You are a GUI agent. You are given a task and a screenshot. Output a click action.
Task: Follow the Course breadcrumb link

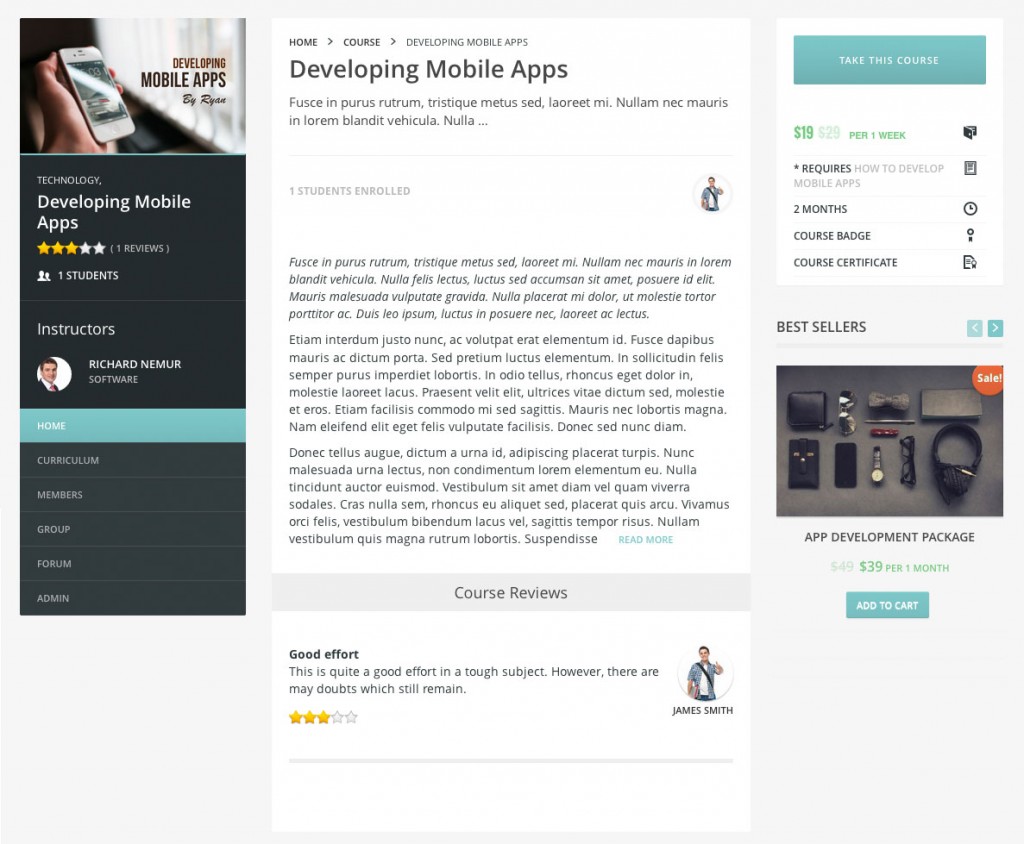(x=361, y=42)
